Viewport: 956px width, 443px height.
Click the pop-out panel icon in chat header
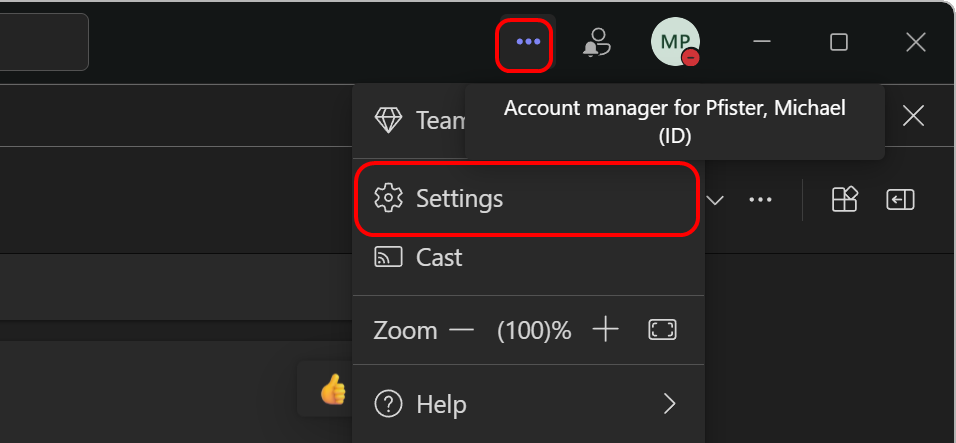pyautogui.click(x=900, y=199)
